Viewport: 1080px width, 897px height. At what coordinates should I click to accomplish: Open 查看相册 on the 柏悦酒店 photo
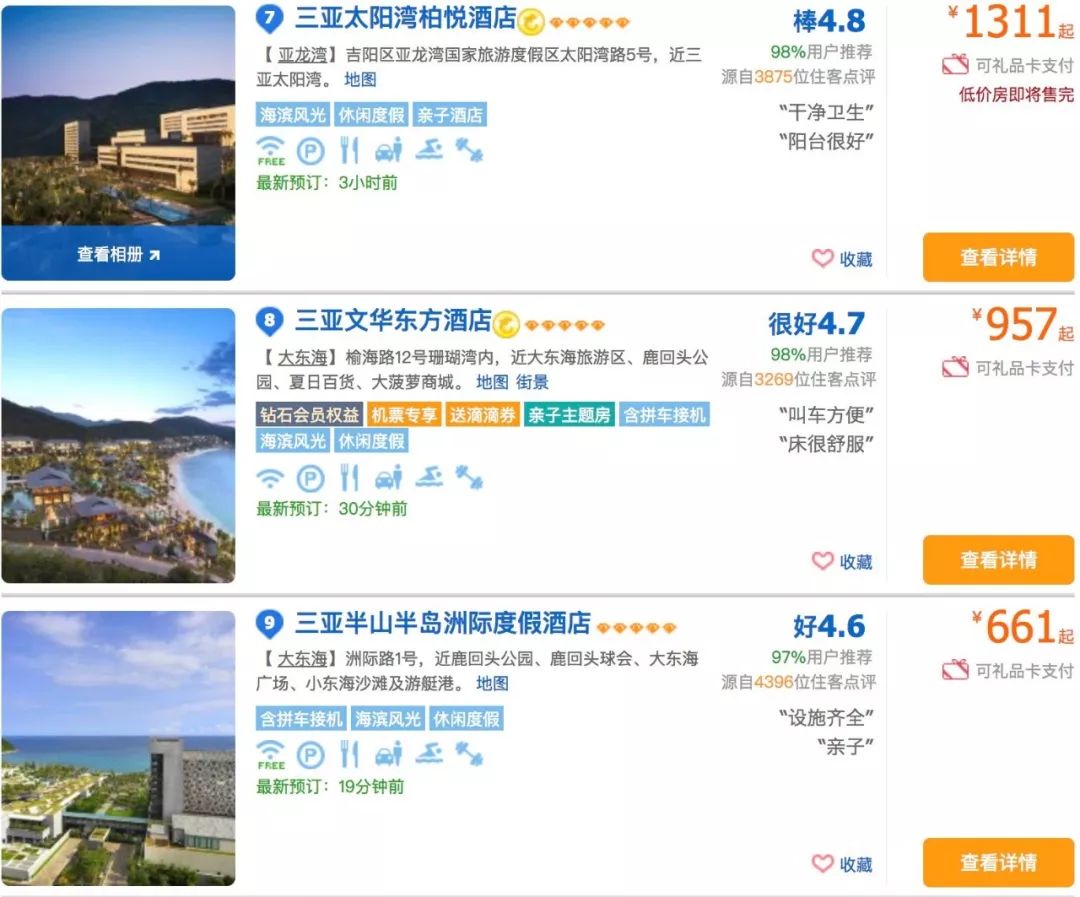coord(118,254)
